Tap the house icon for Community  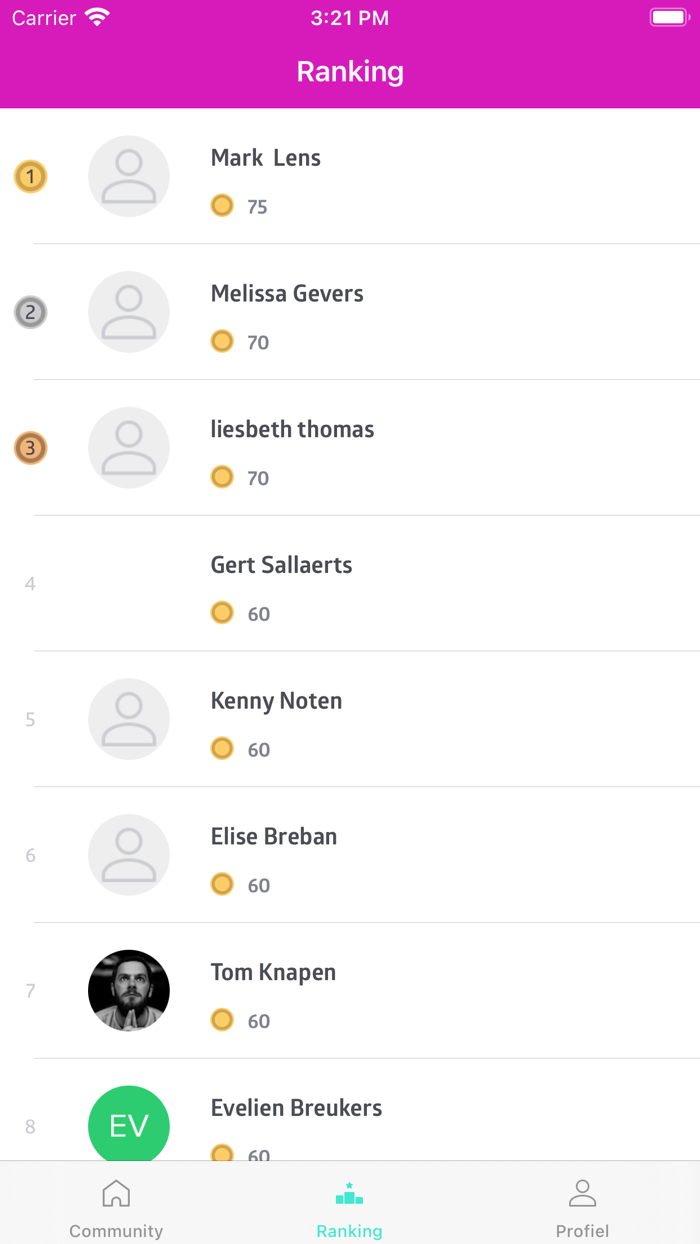[116, 1193]
